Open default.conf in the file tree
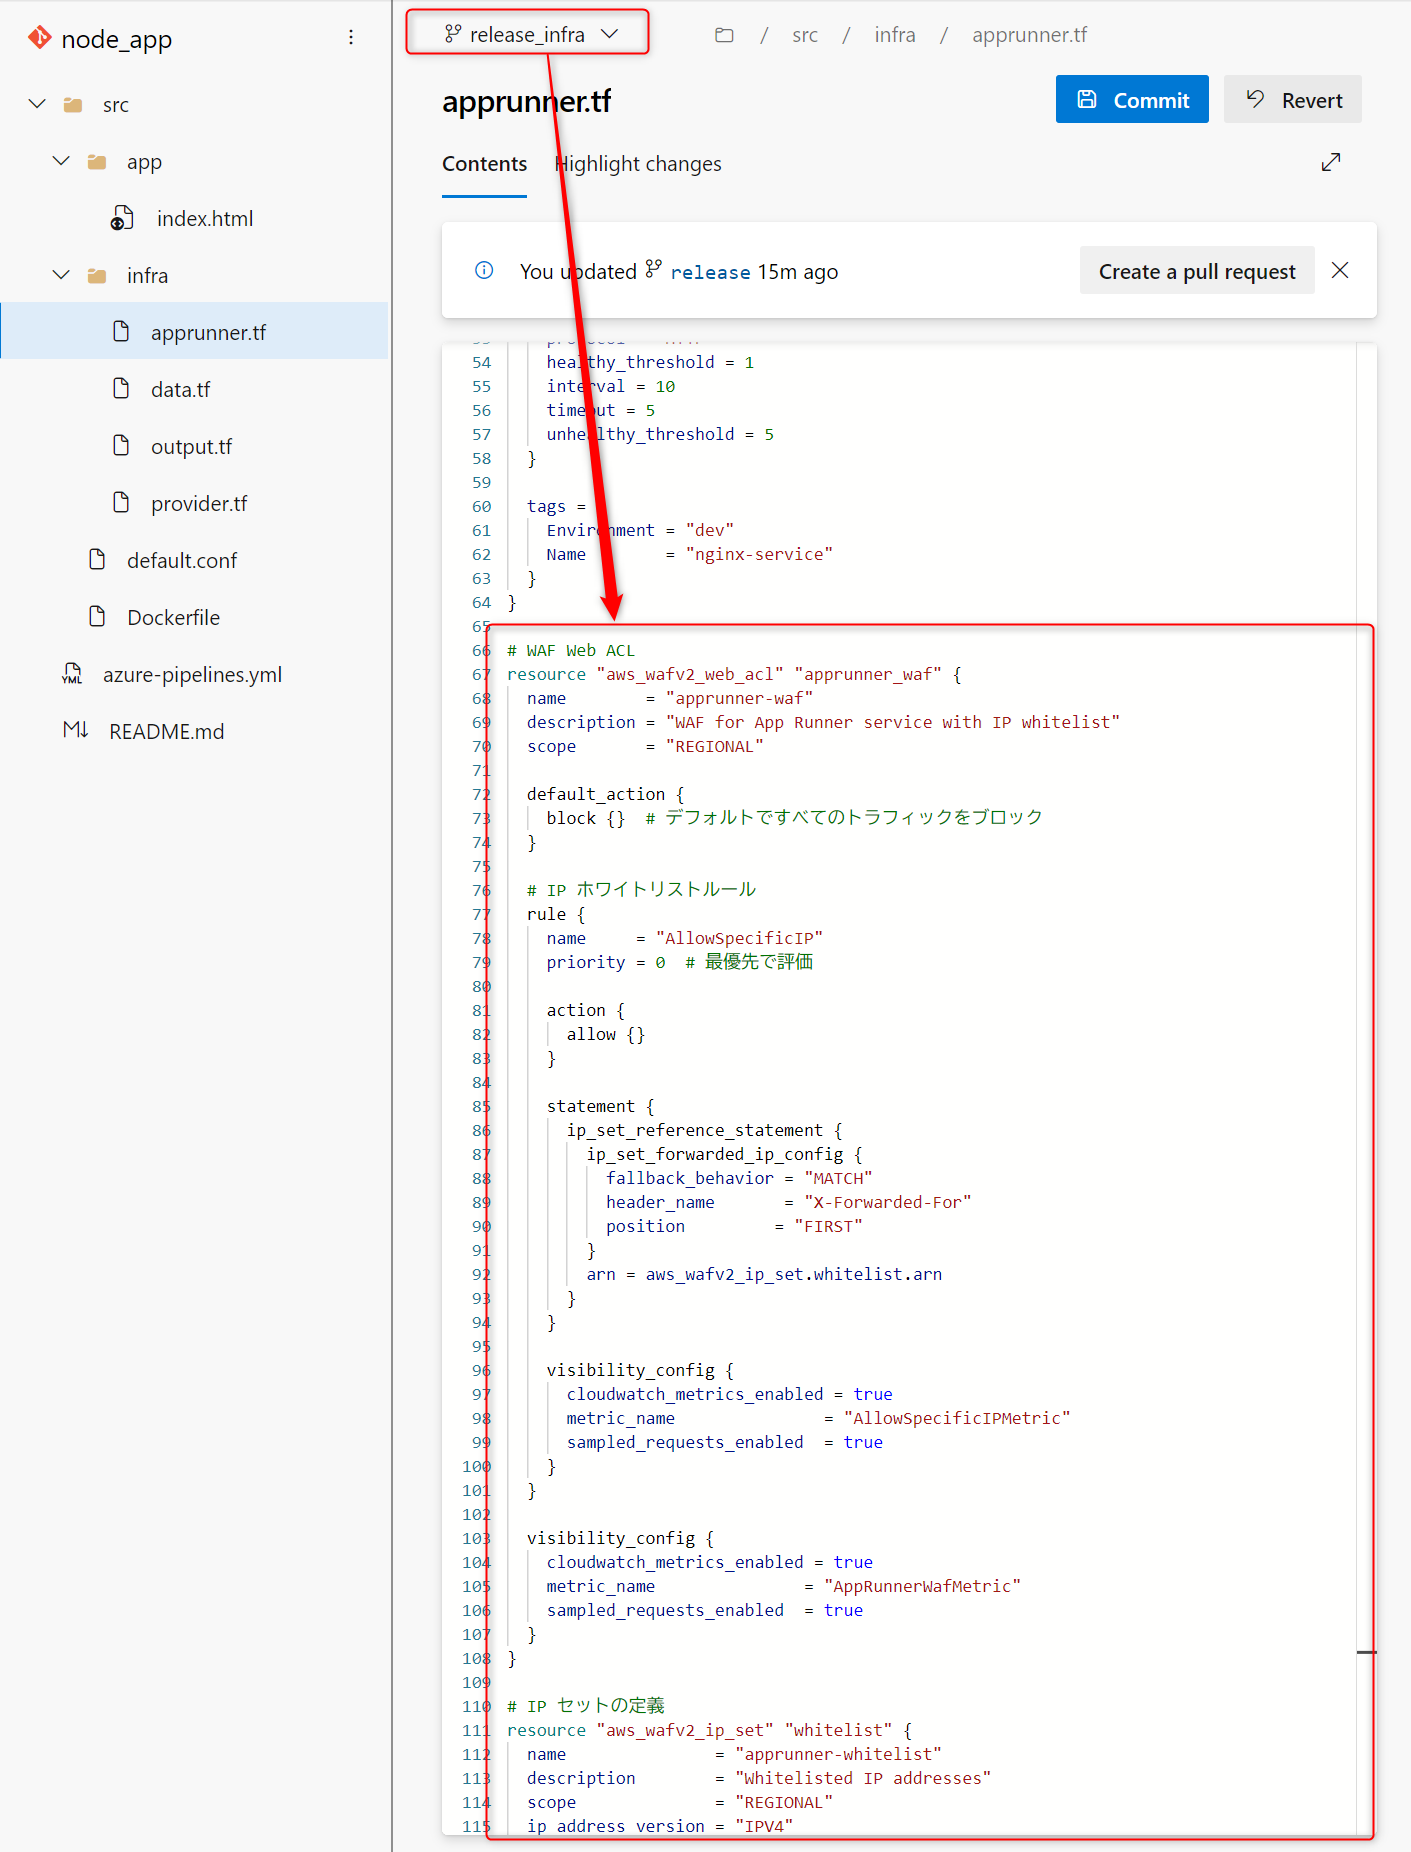The image size is (1411, 1852). (182, 561)
